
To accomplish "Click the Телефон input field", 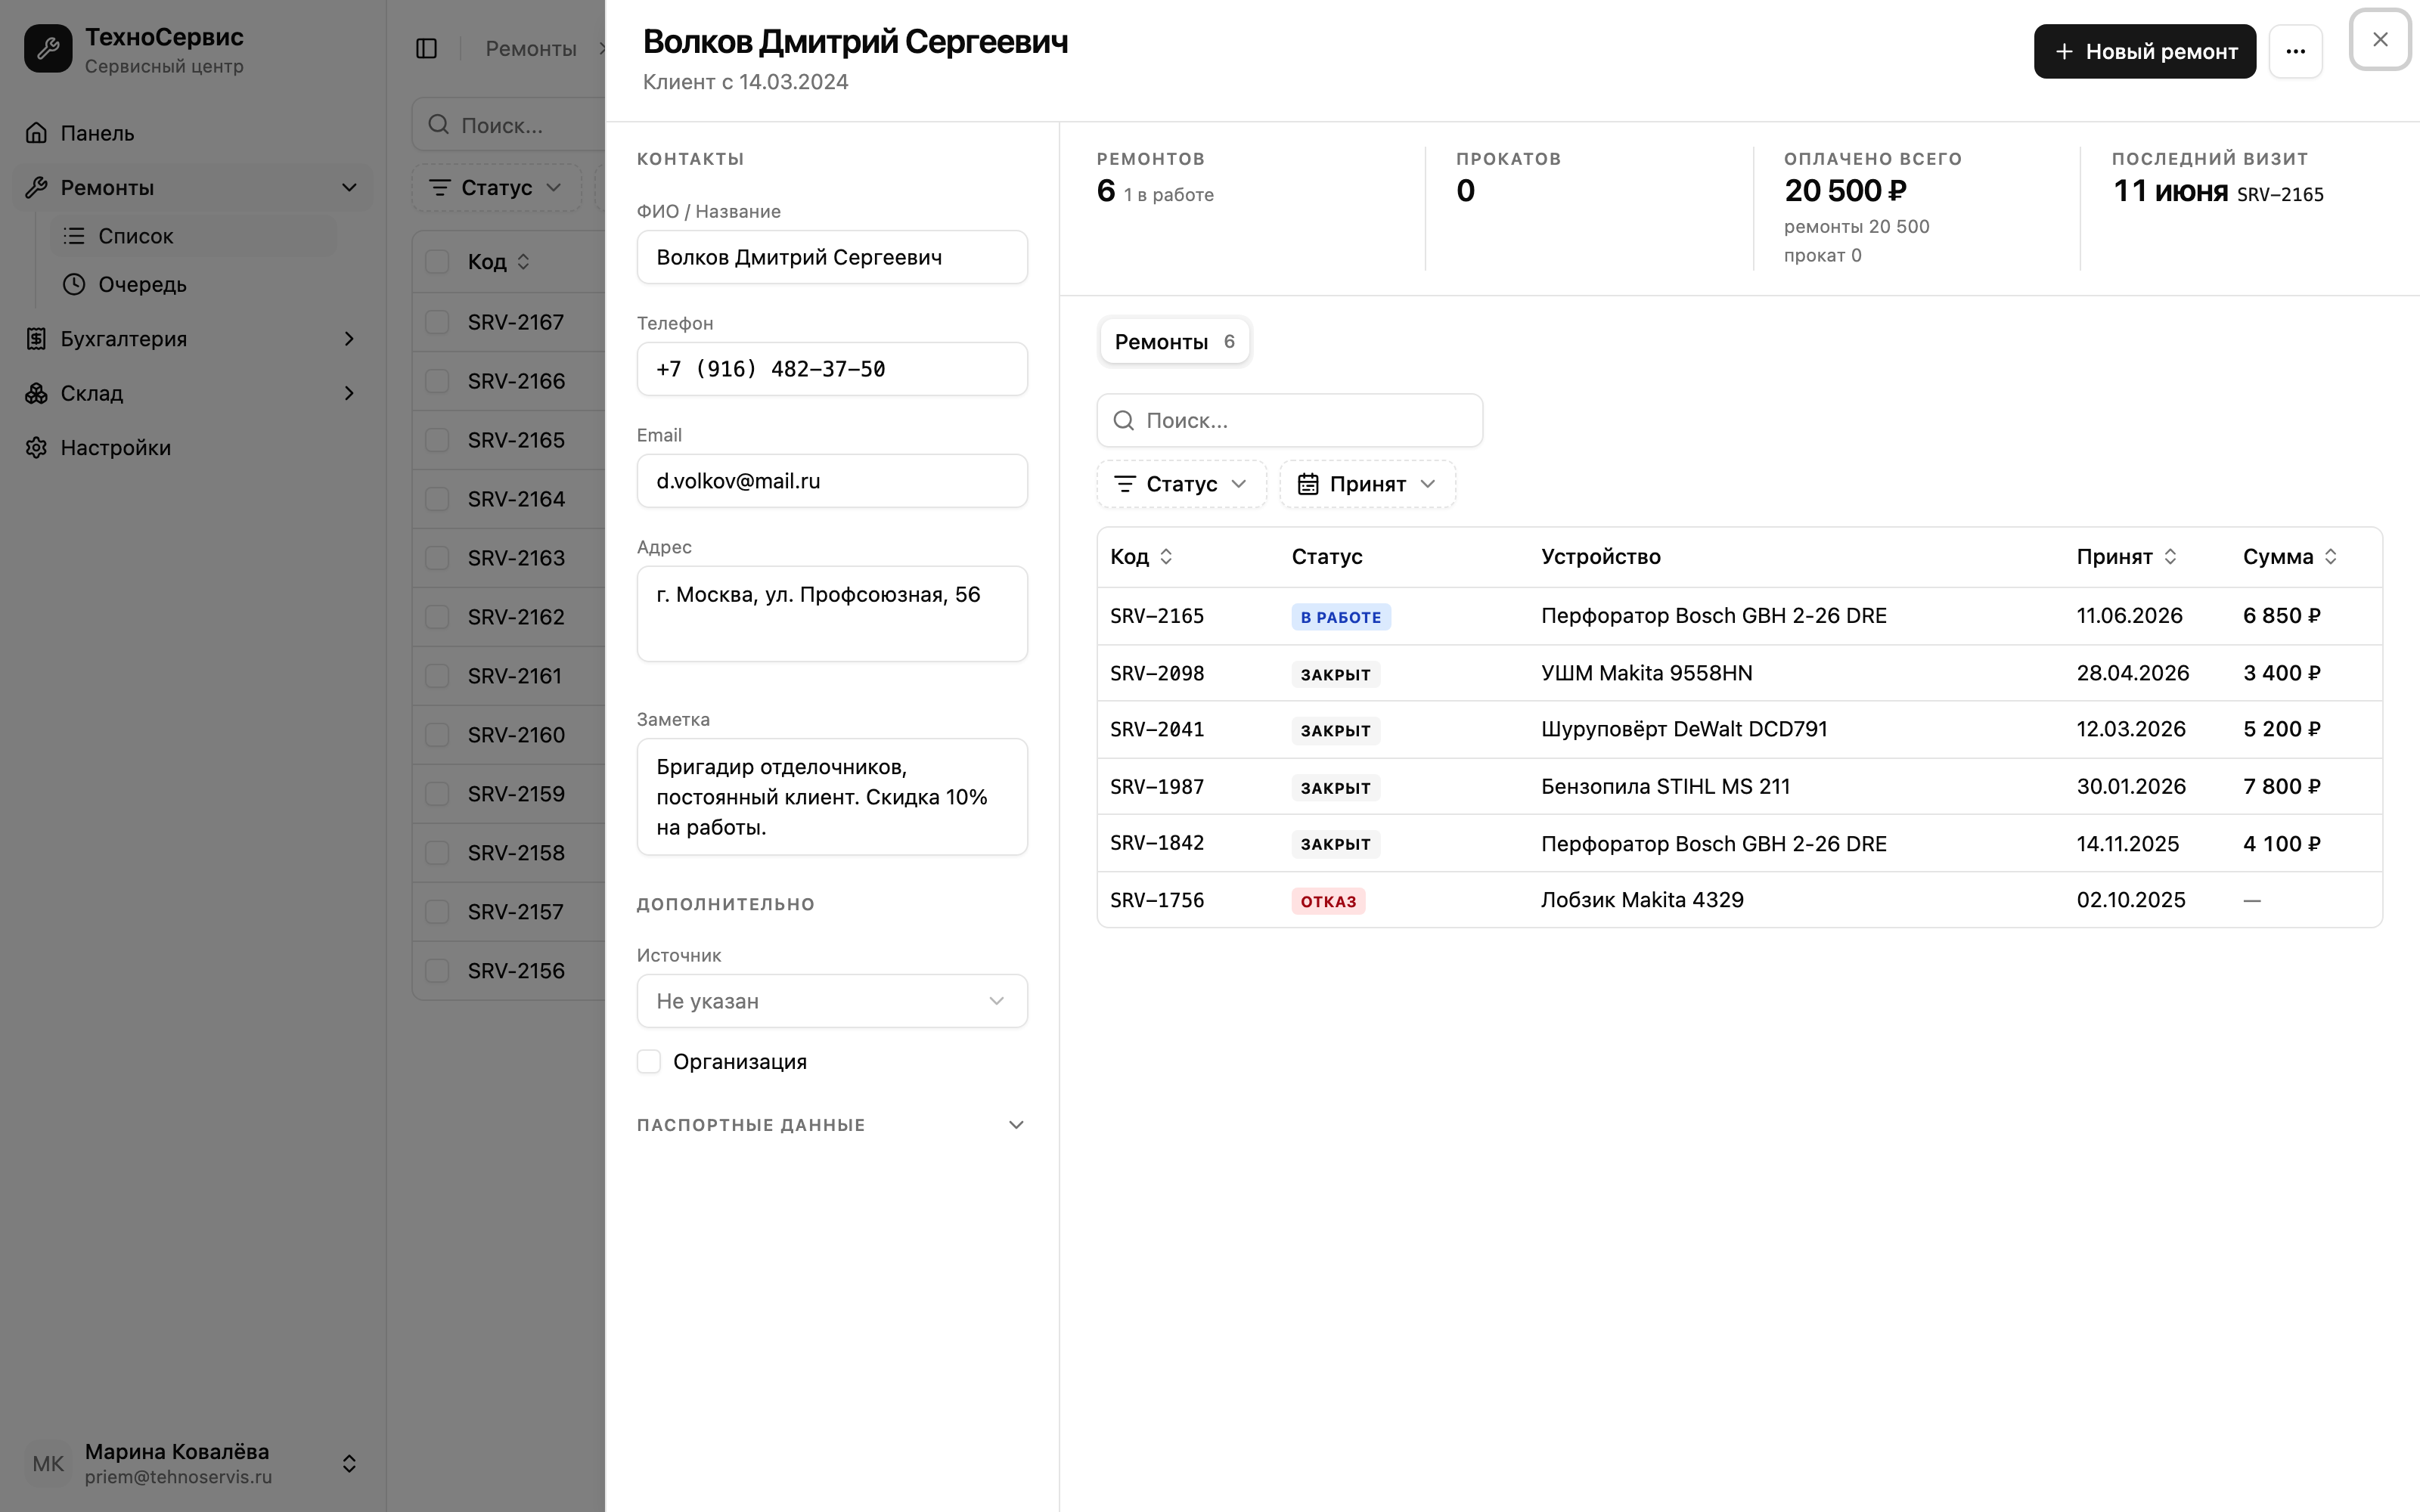I will pyautogui.click(x=832, y=369).
